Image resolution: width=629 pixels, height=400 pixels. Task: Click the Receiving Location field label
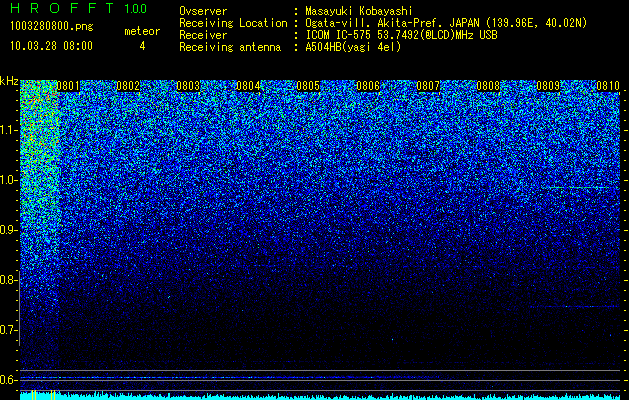(233, 23)
